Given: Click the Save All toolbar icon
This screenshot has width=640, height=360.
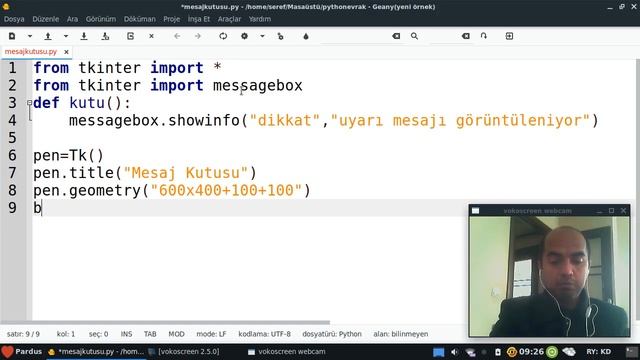Looking at the screenshot, I should point(105,36).
